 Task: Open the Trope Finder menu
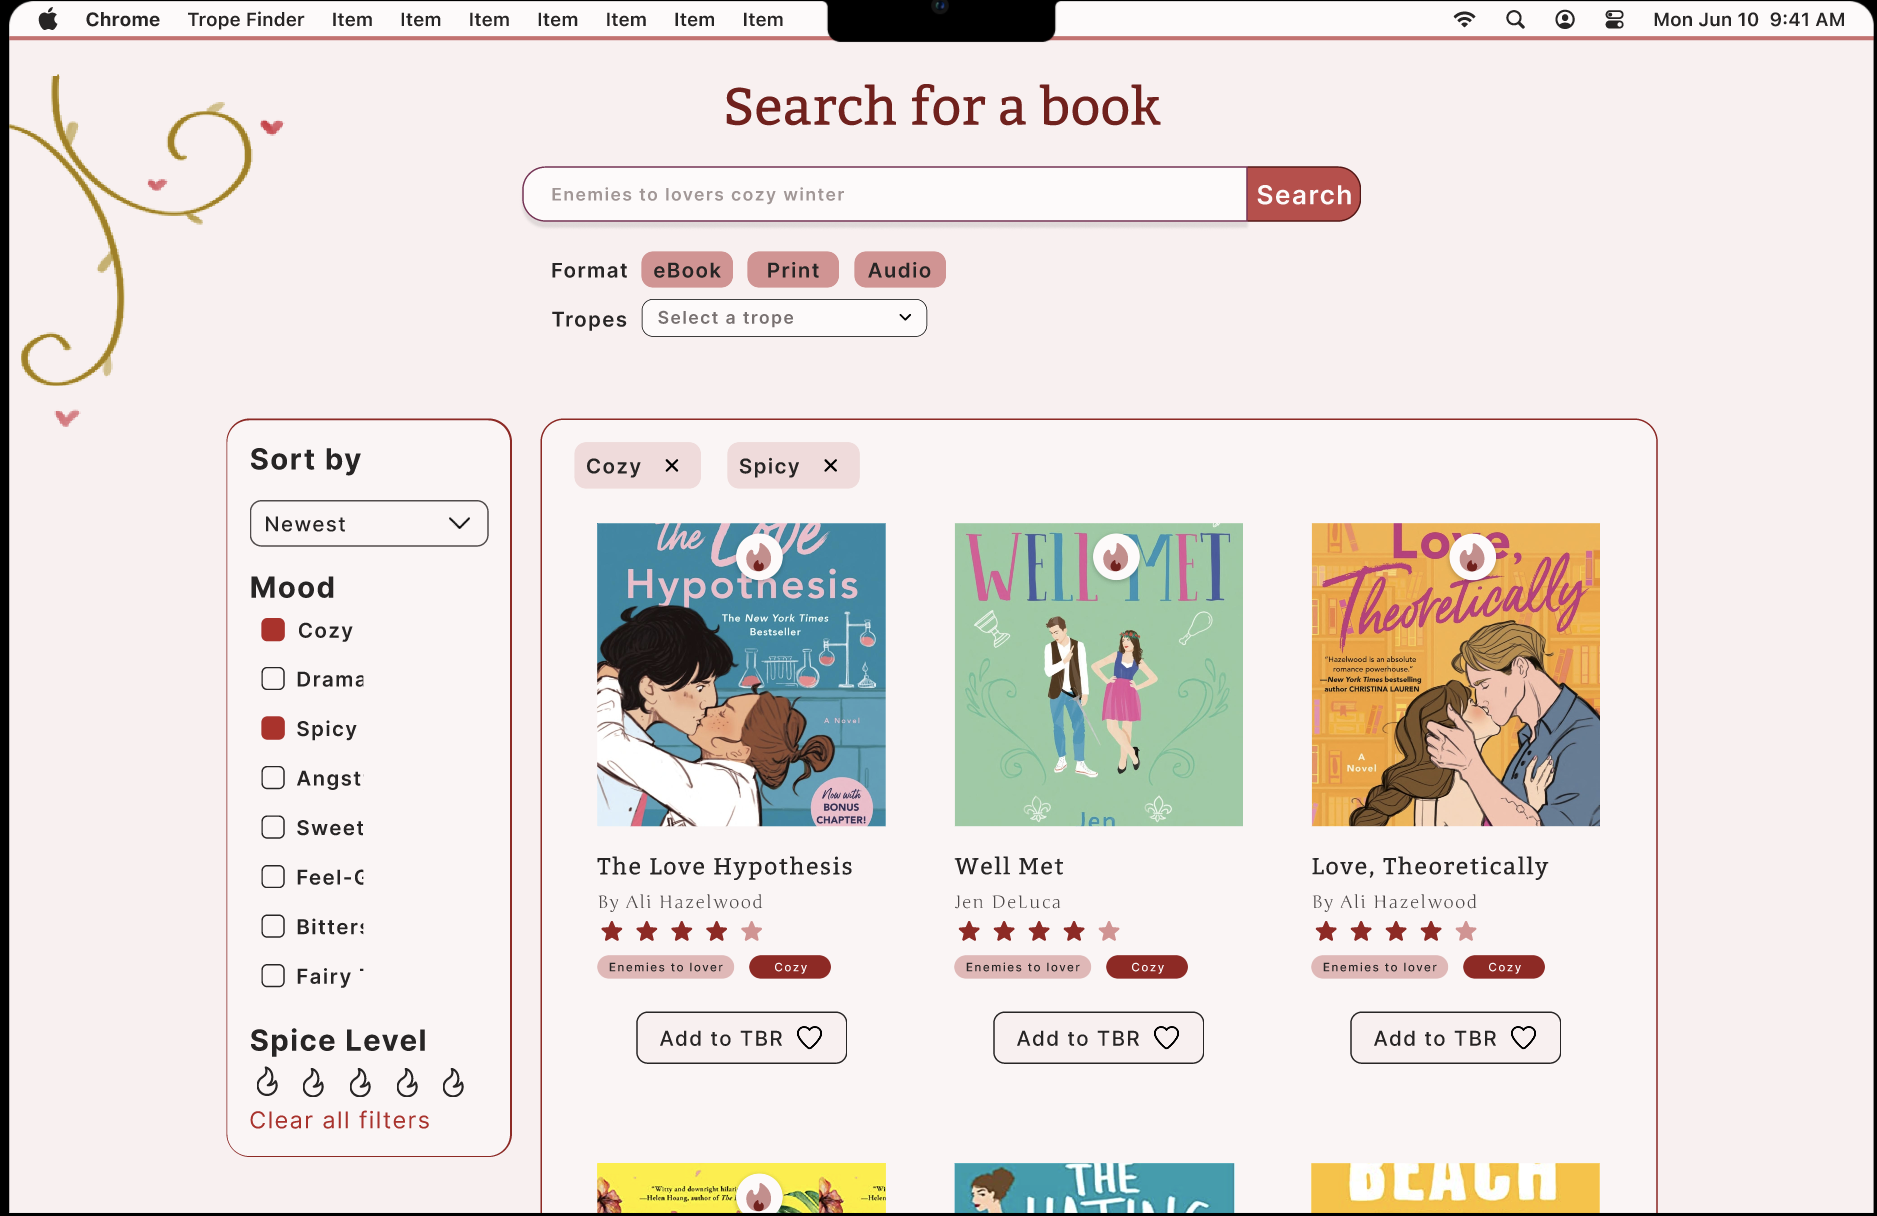tap(246, 19)
